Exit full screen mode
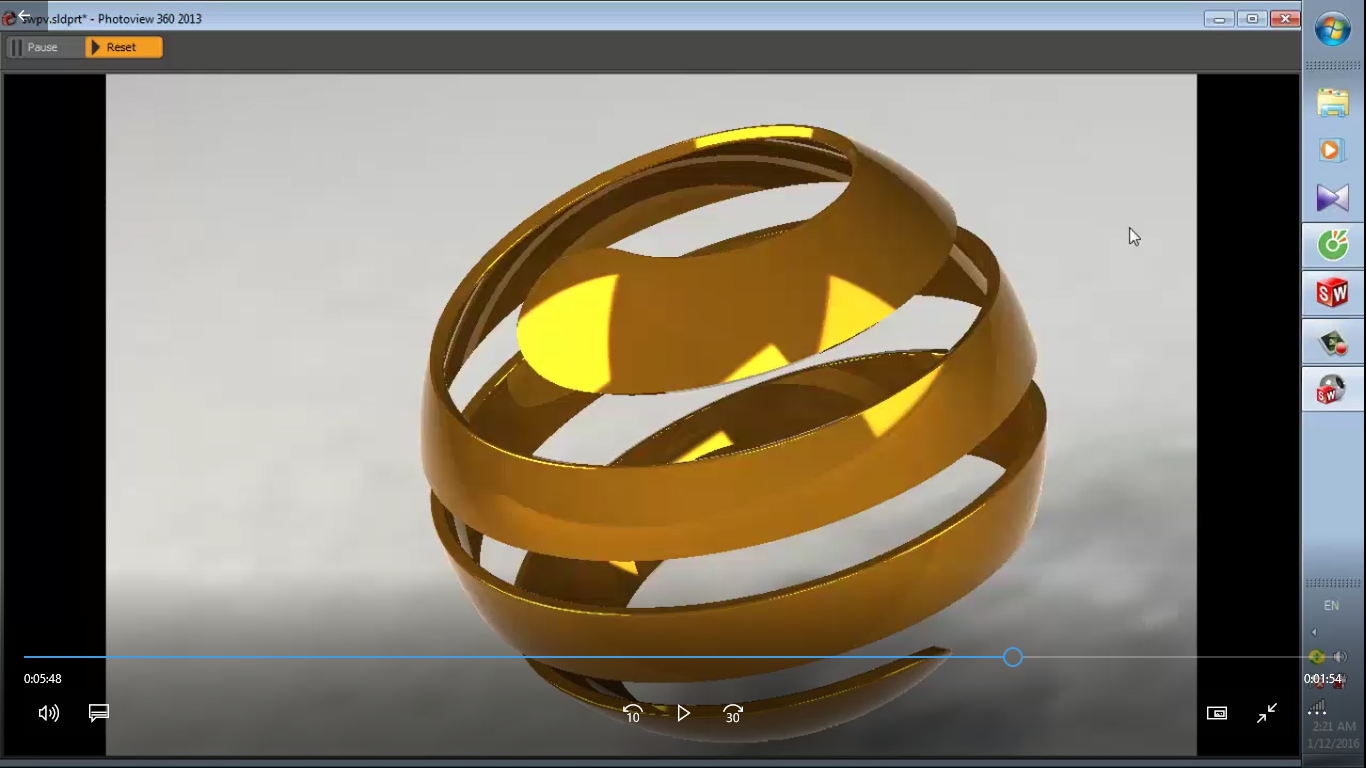The image size is (1366, 768). pyautogui.click(x=1267, y=713)
